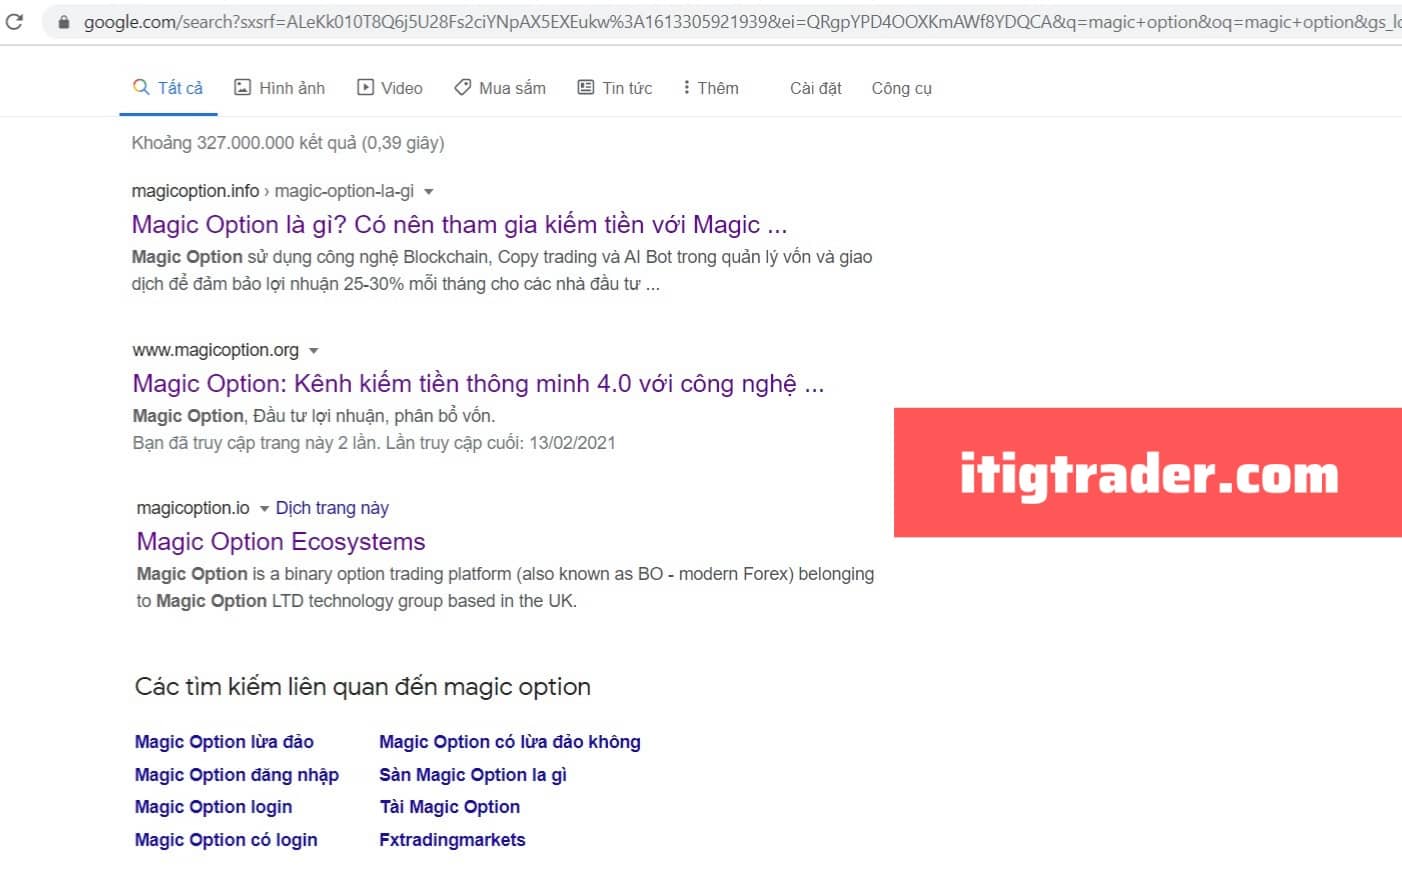The height and width of the screenshot is (884, 1402).
Task: Expand dropdown arrow beside www.magicoption.org
Action: point(314,351)
